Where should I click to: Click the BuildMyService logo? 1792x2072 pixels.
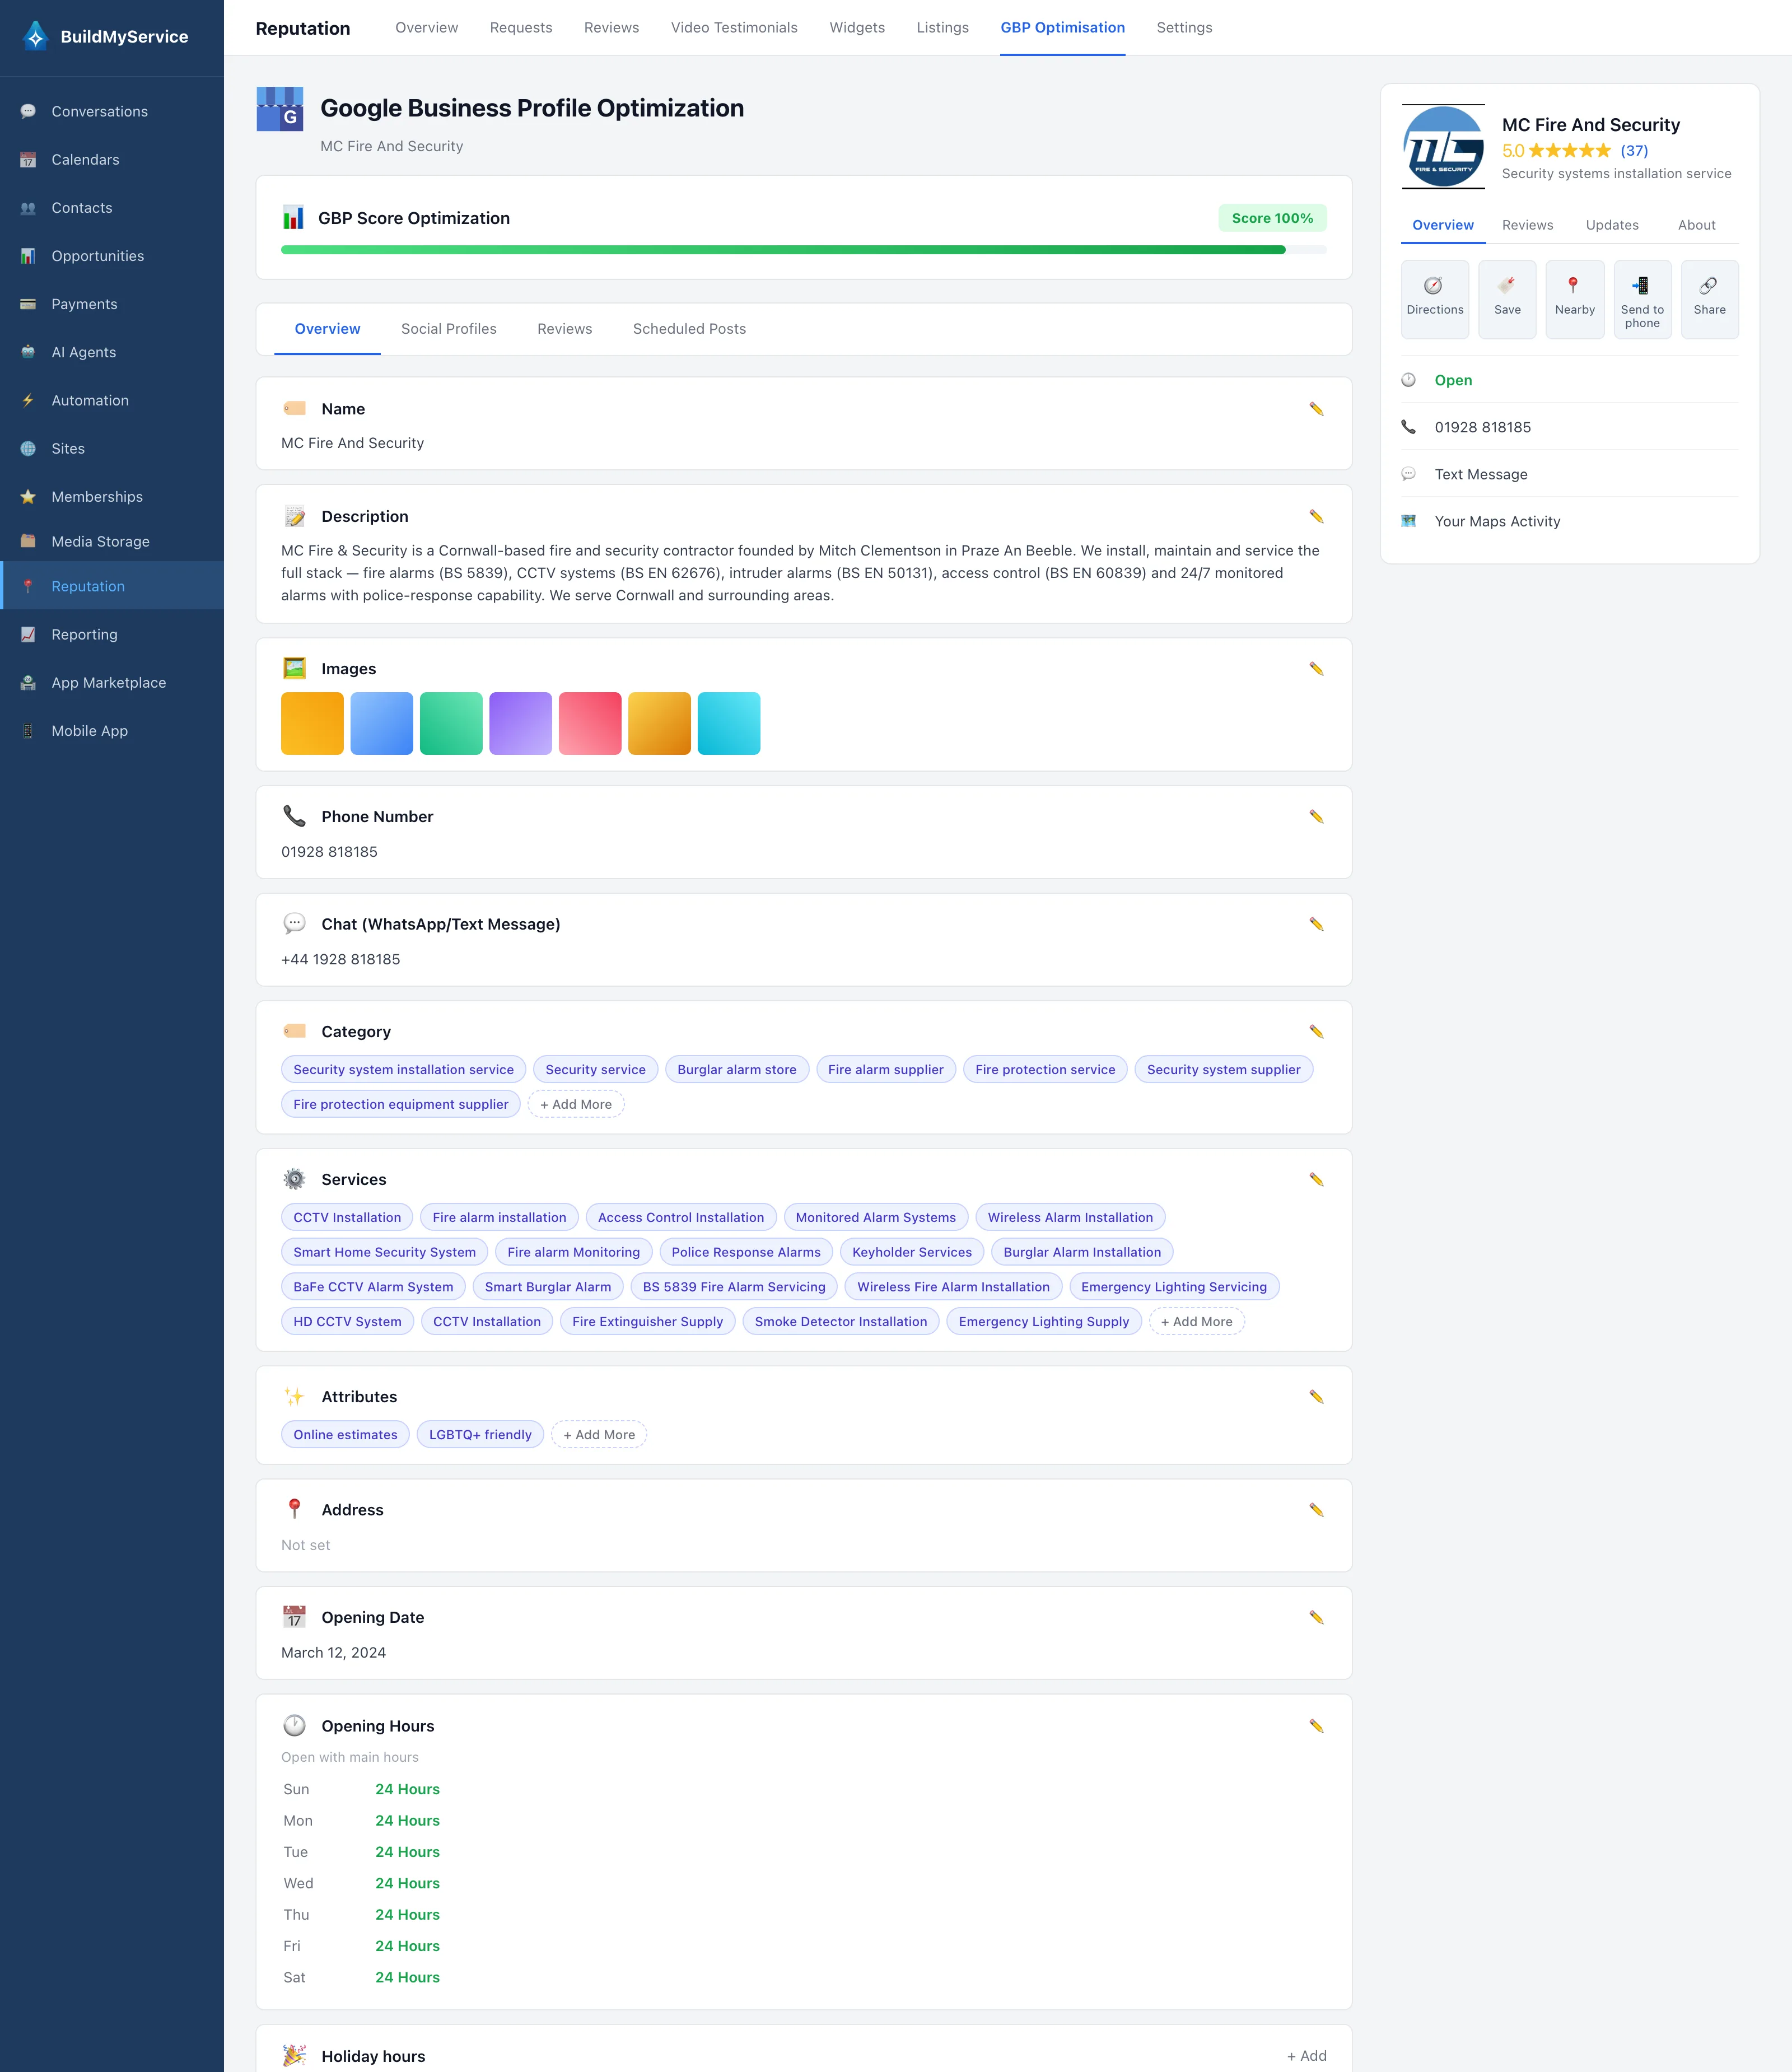point(104,36)
